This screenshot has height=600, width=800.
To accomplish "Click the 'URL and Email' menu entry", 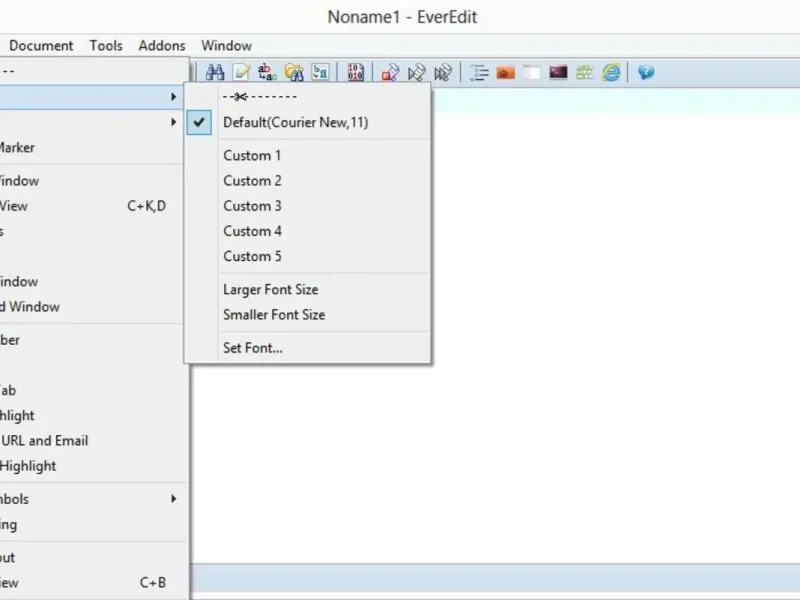I will pyautogui.click(x=92, y=441).
